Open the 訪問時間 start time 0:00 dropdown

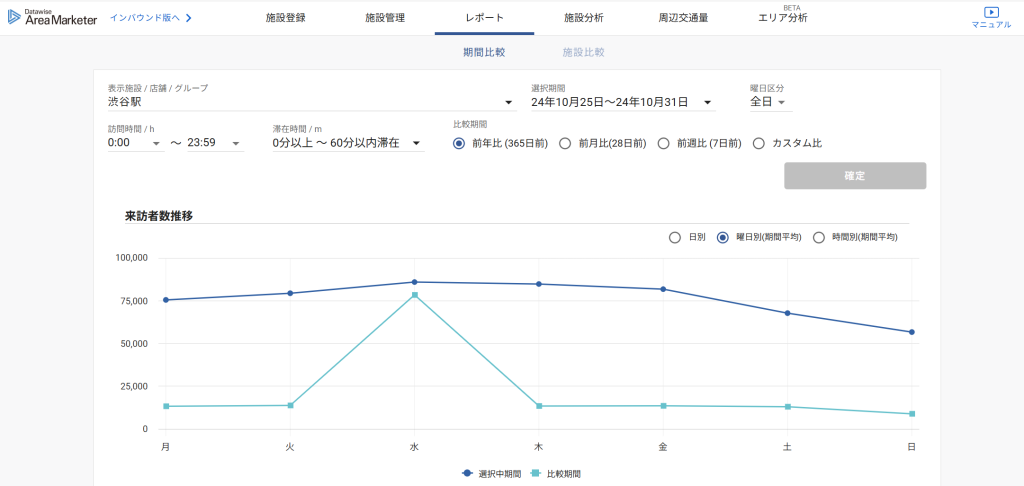tap(156, 144)
